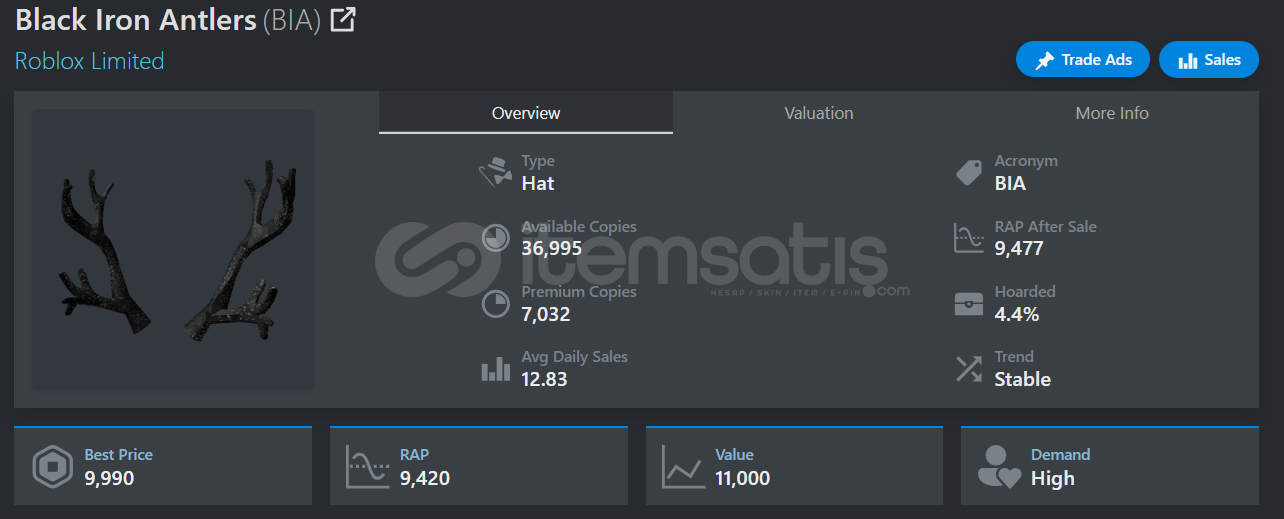Click the Acronym tag icon
The image size is (1284, 519).
[x=968, y=172]
